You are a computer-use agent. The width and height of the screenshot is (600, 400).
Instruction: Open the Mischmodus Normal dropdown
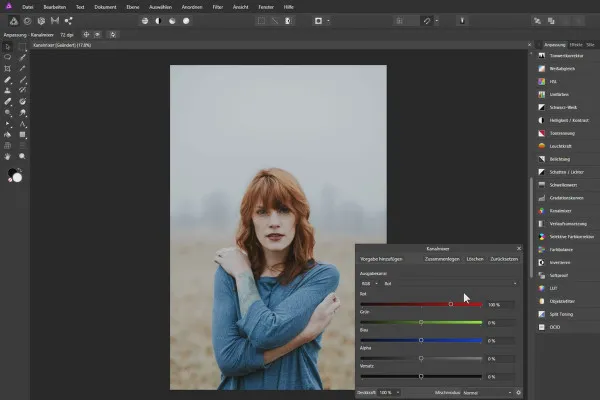pyautogui.click(x=487, y=393)
